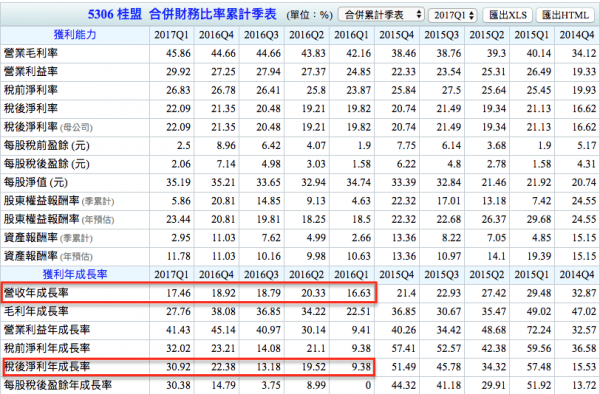600x394 pixels.
Task: Click the 獲利年成長率 section header
Action: click(x=75, y=274)
